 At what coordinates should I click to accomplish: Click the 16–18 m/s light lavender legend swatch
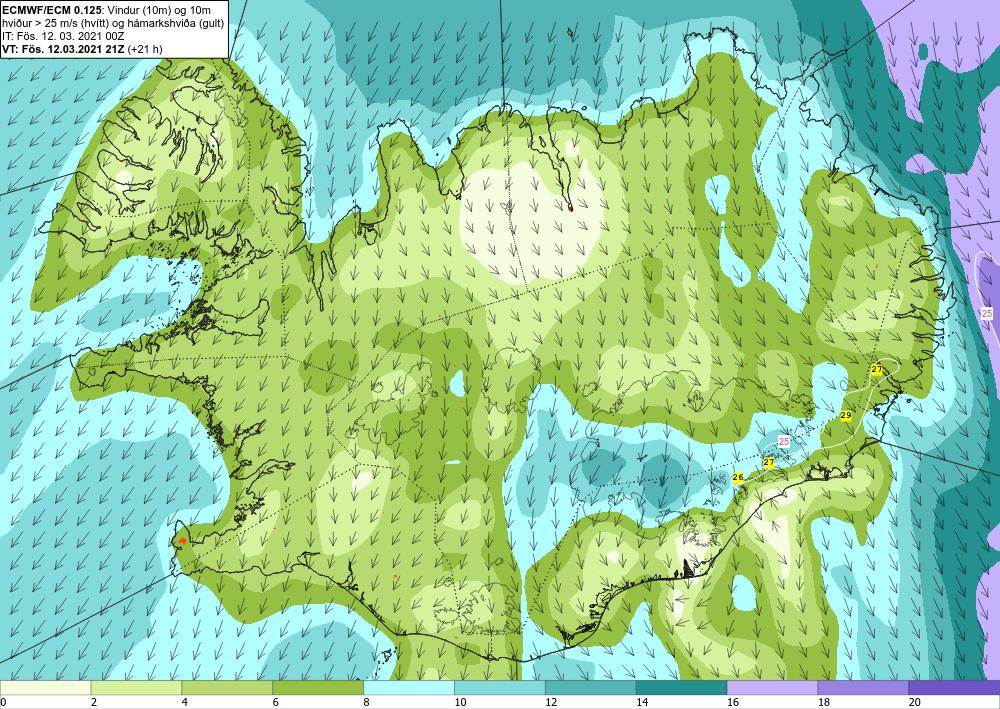772,687
